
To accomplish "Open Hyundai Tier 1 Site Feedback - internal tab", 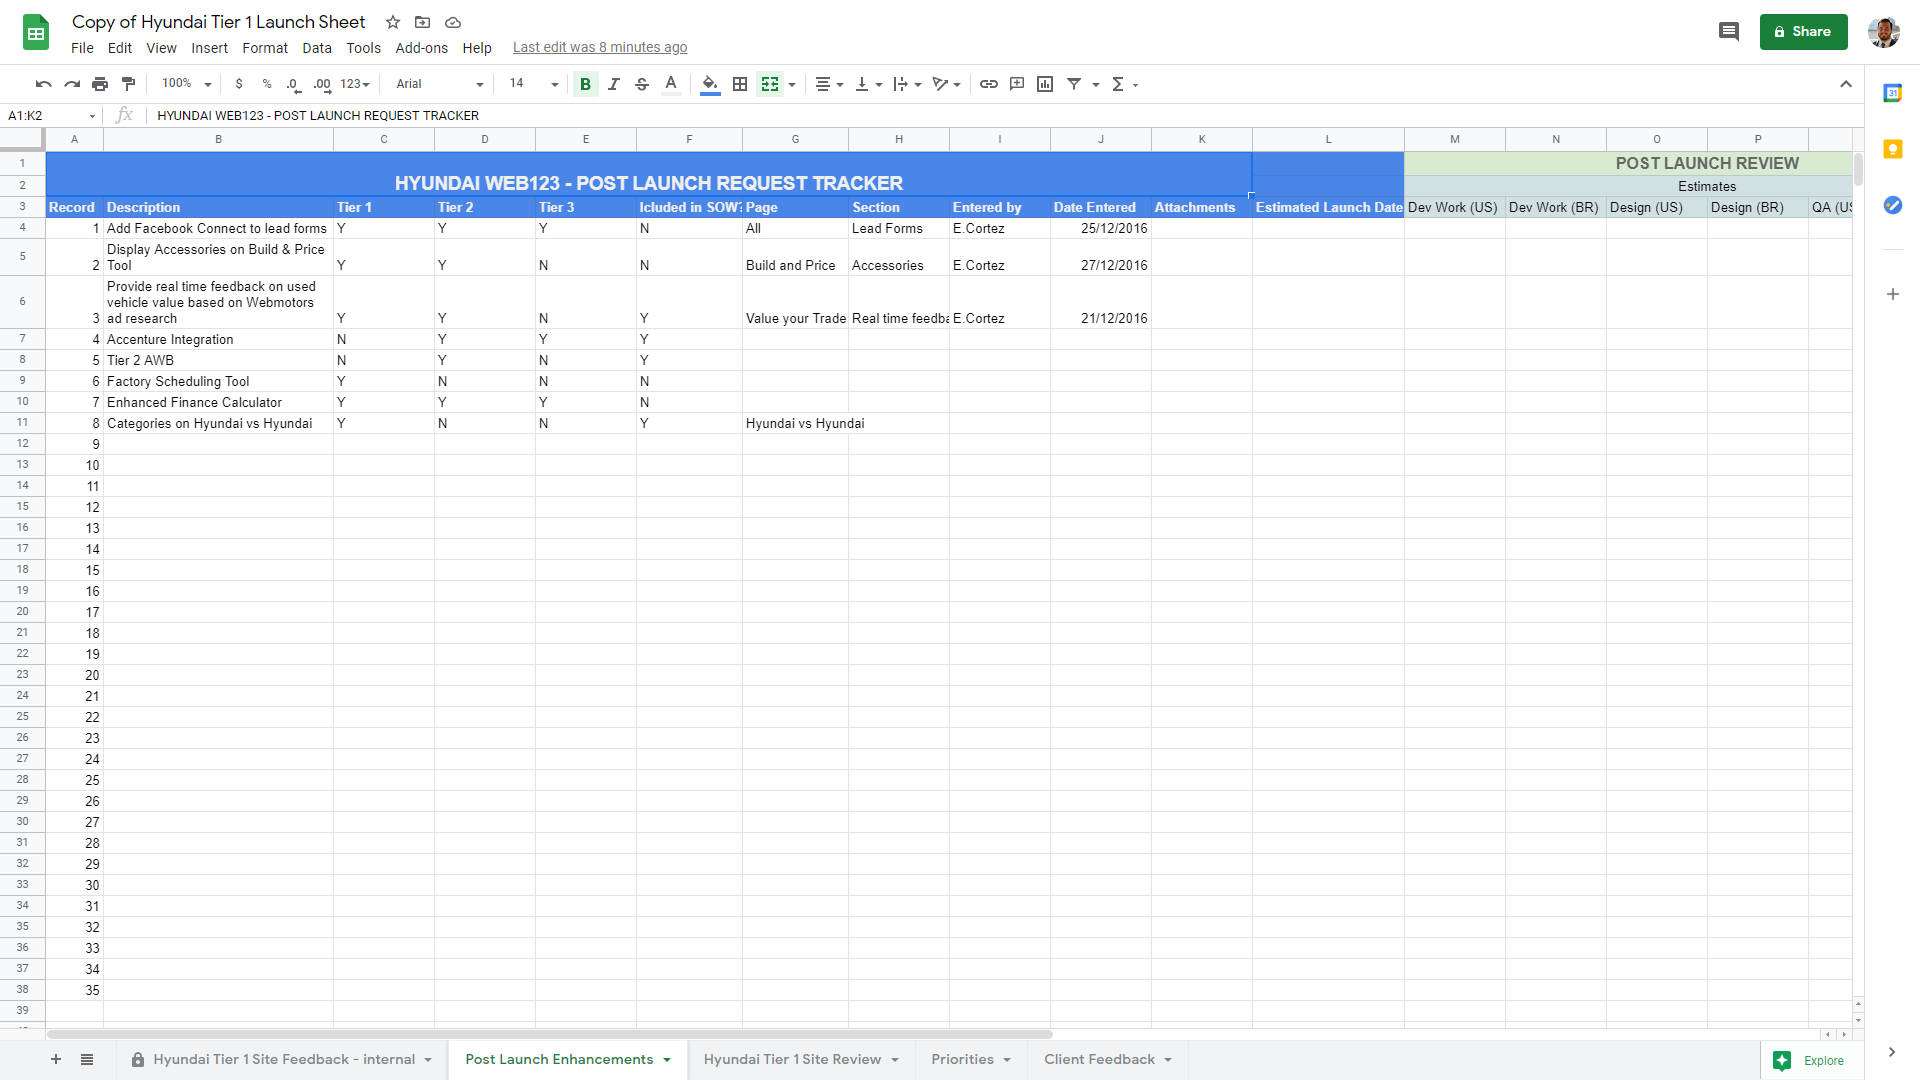I will click(282, 1060).
